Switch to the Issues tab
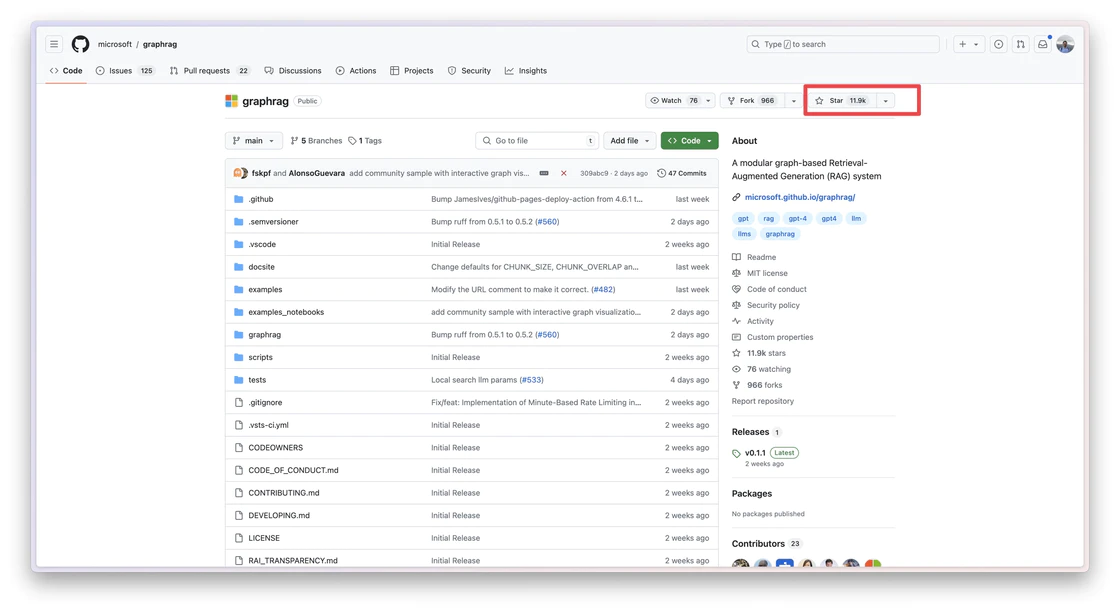The height and width of the screenshot is (613, 1120). [126, 71]
